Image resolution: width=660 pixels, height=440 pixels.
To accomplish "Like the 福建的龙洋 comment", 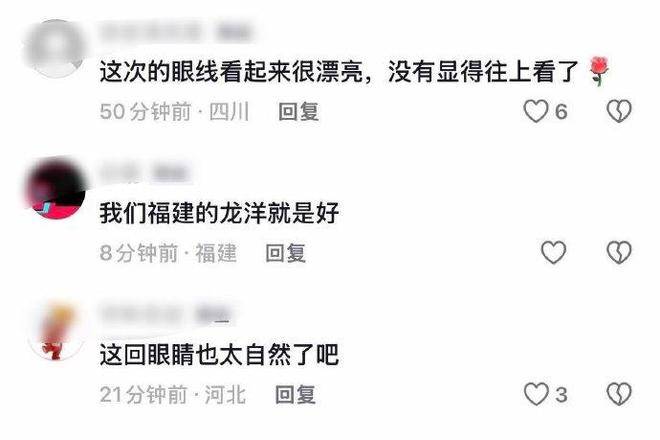I will tap(553, 252).
